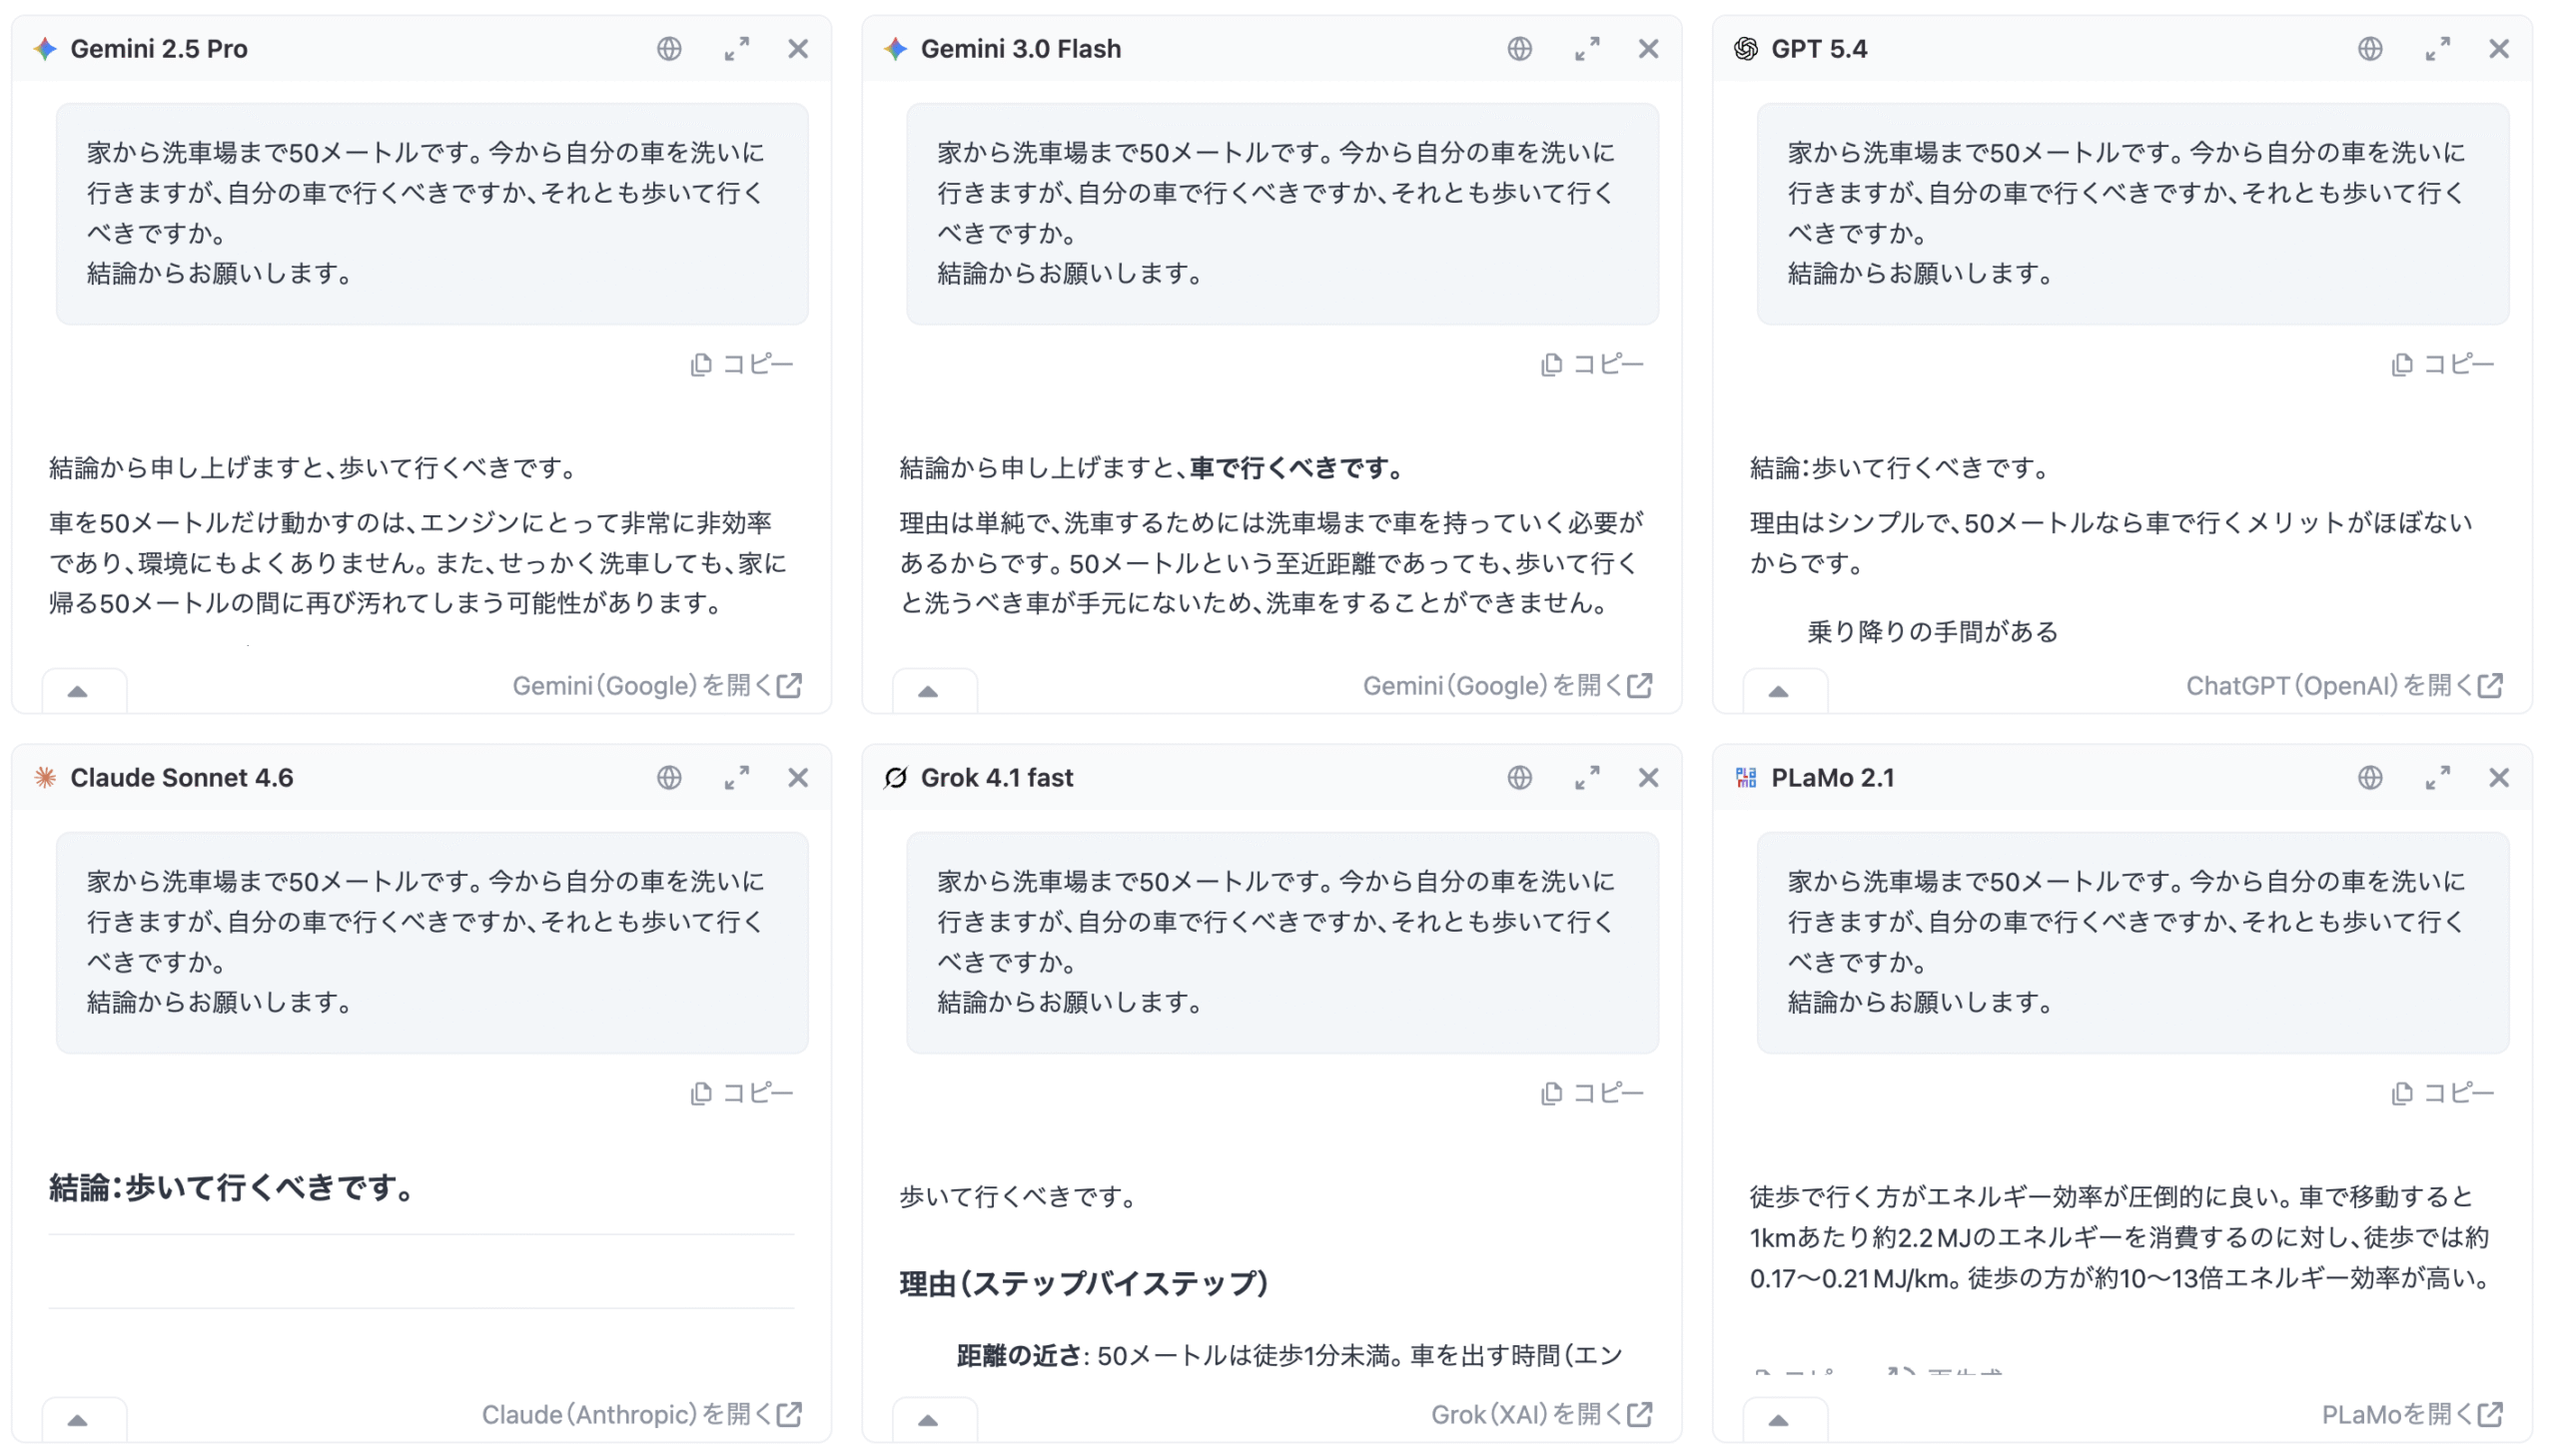Image resolution: width=2557 pixels, height=1456 pixels.
Task: Close the Gemini 3.0 Flash panel
Action: (x=1648, y=49)
